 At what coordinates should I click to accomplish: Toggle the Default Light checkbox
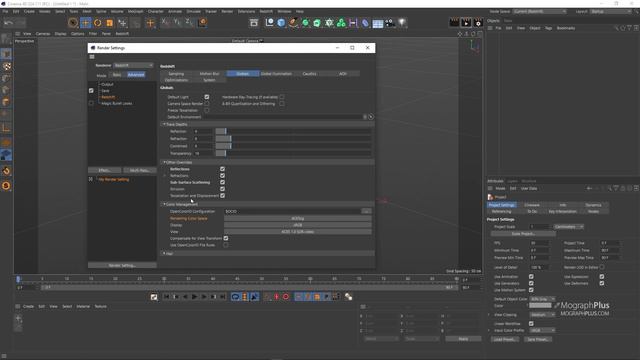pyautogui.click(x=207, y=97)
